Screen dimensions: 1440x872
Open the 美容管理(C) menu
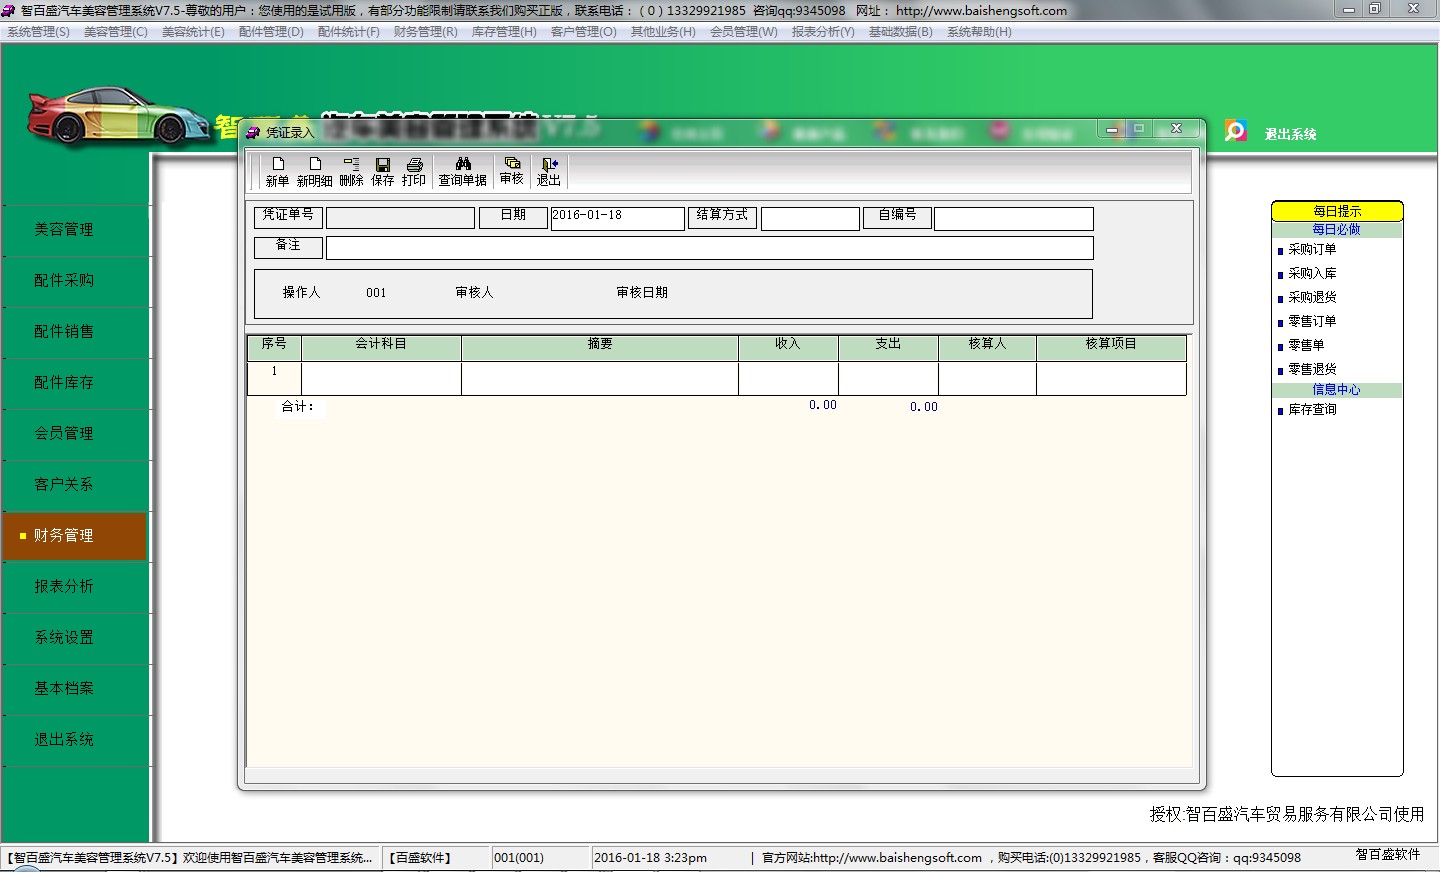[116, 32]
